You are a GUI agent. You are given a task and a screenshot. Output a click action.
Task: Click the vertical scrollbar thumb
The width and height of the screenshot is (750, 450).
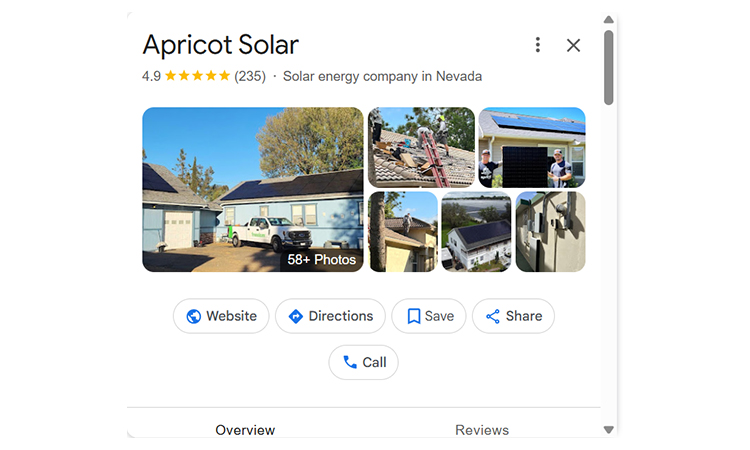[x=608, y=66]
